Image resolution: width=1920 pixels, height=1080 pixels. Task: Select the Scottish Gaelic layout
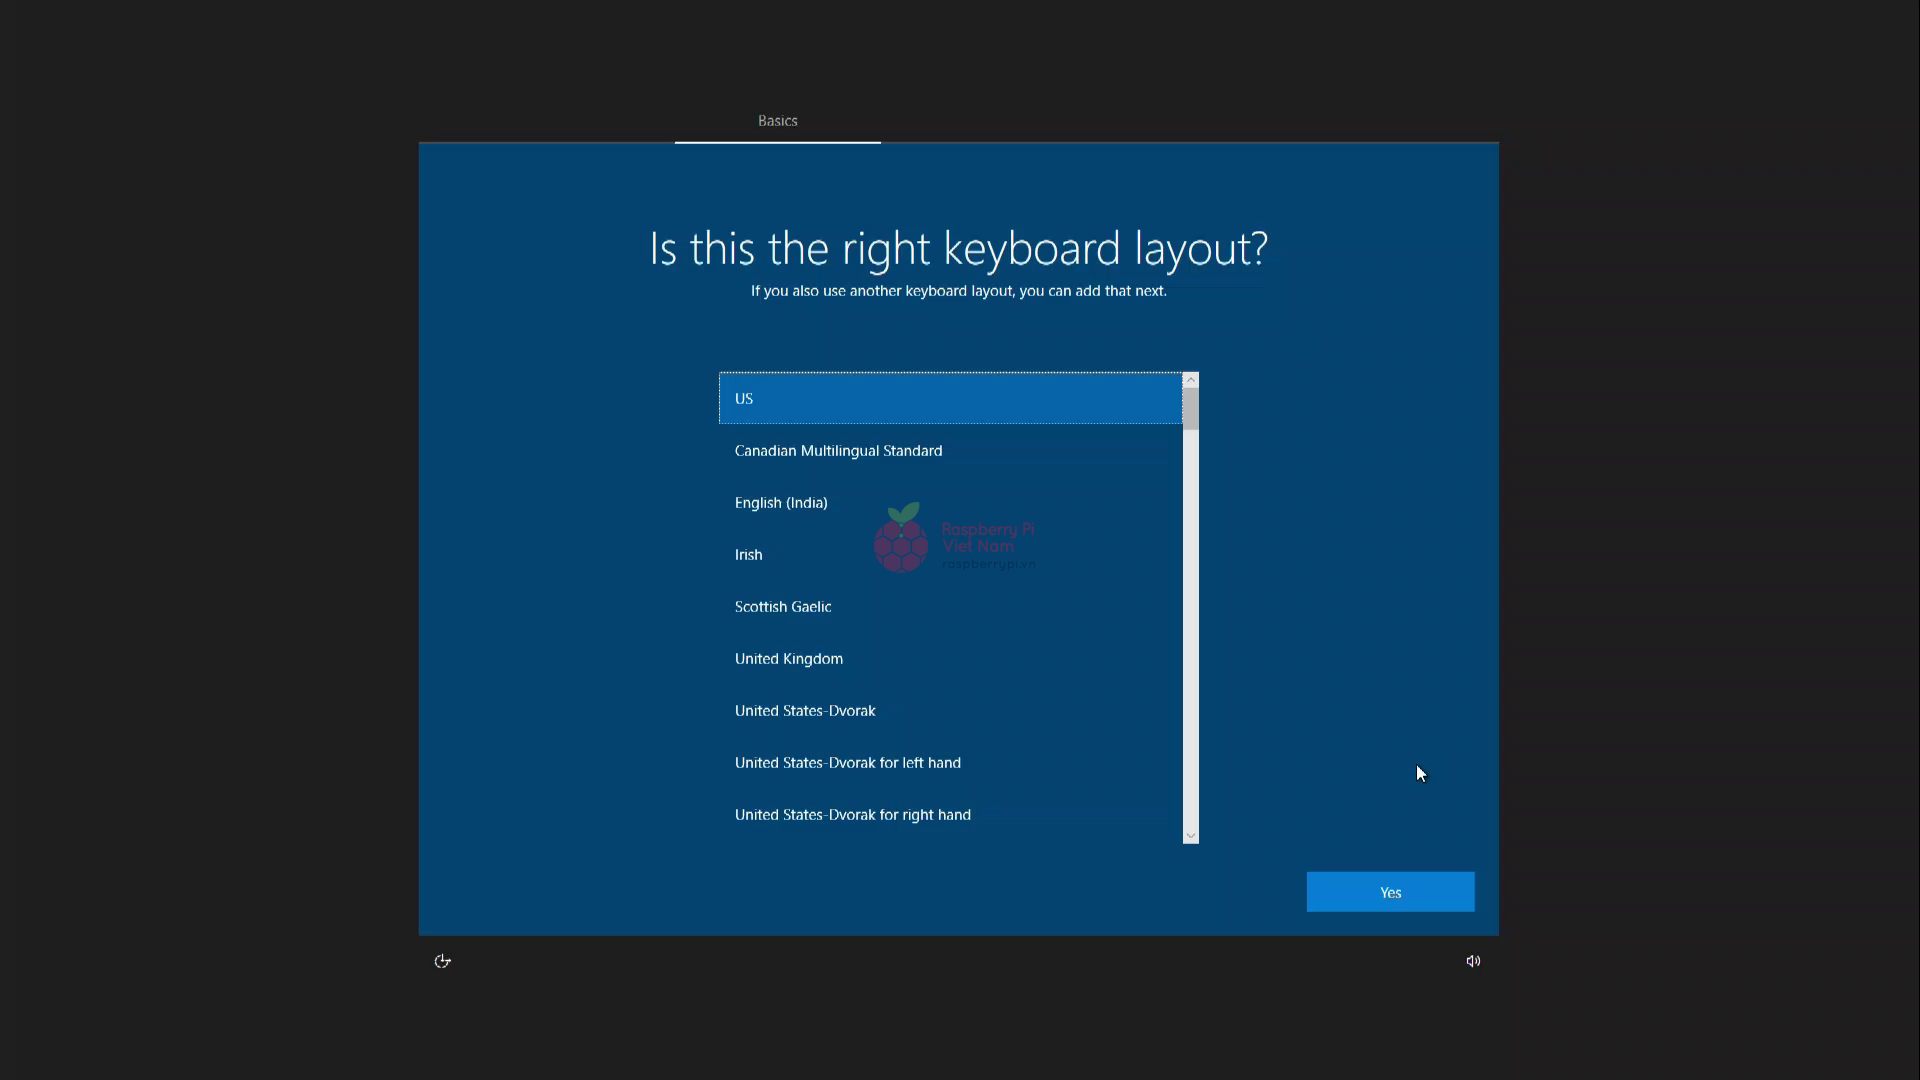(782, 607)
